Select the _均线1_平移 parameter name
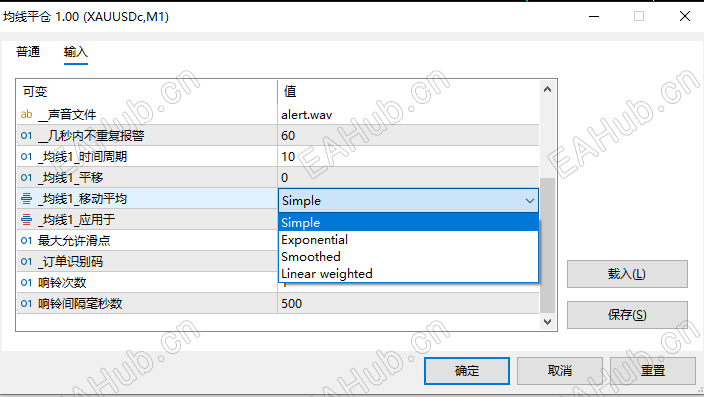This screenshot has width=704, height=397. click(x=70, y=178)
